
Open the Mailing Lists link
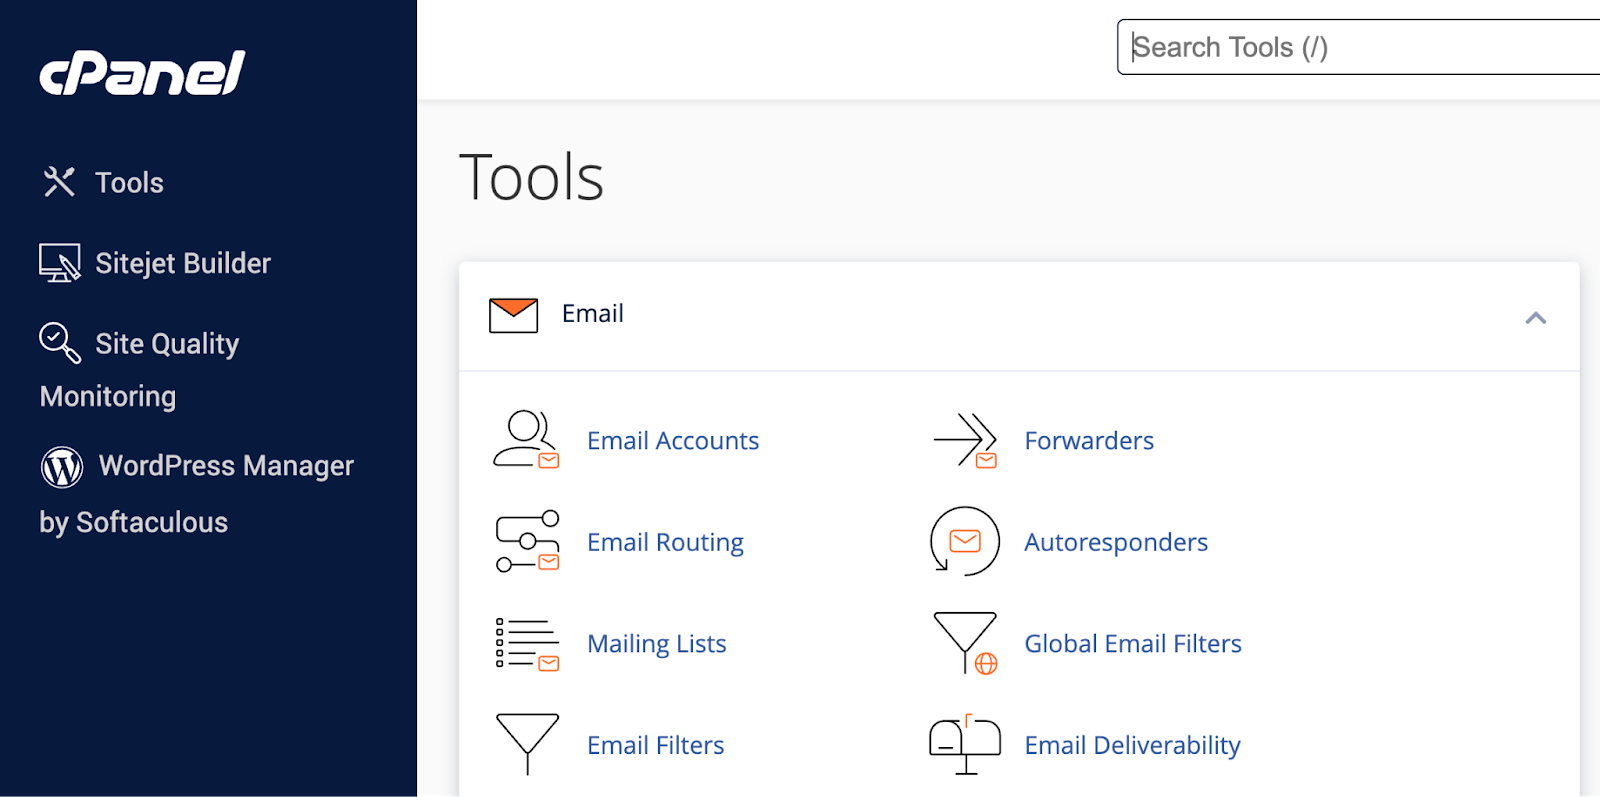coord(657,644)
